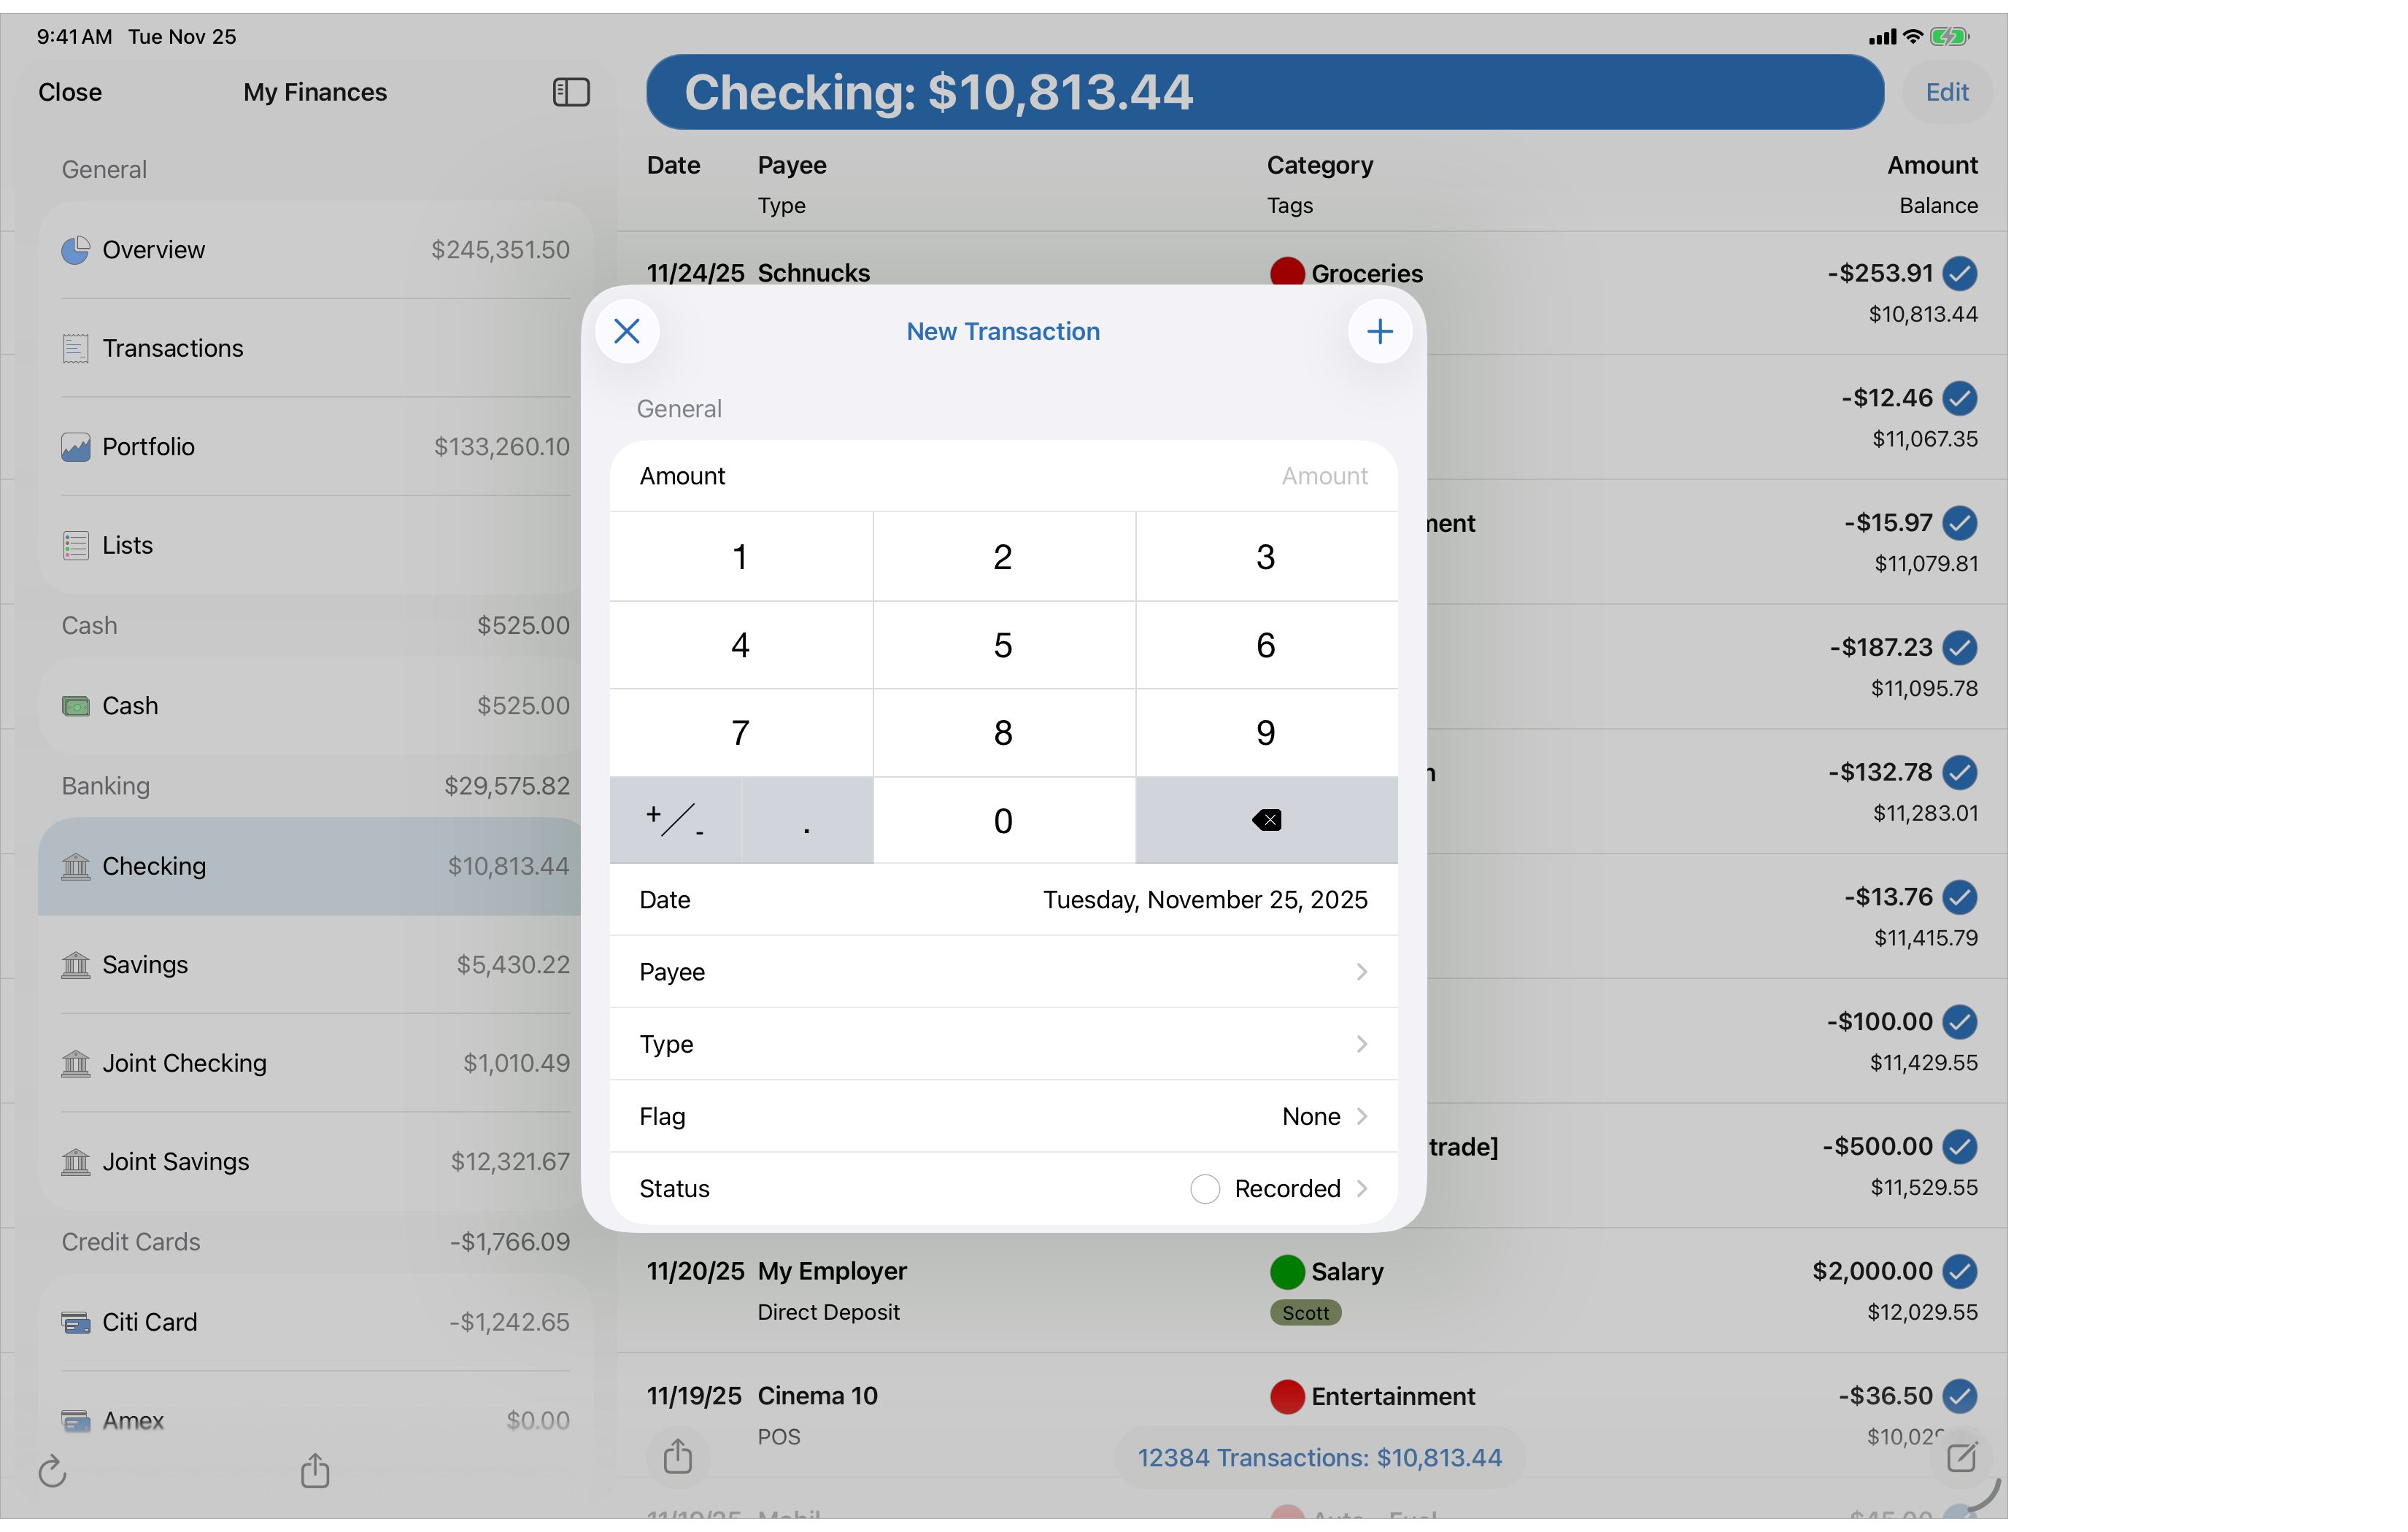
Task: Tap the plus/minus sign key
Action: click(x=675, y=820)
